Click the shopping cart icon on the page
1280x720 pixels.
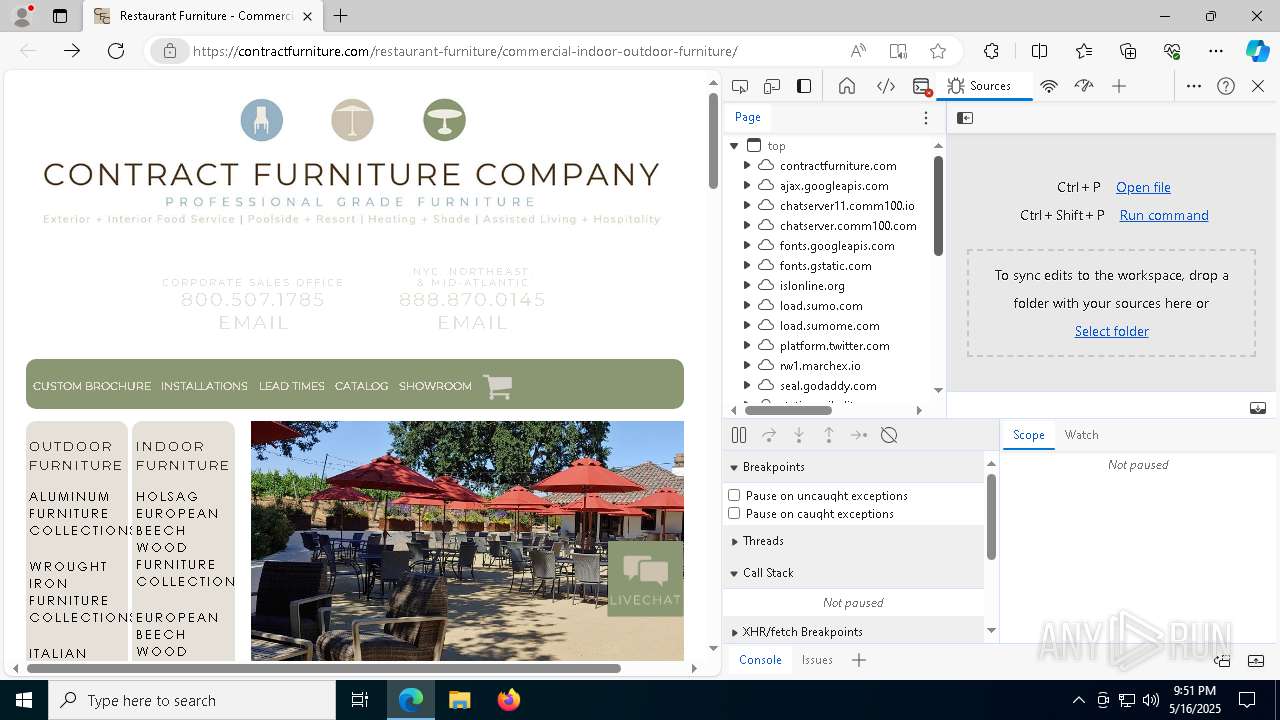pos(498,386)
